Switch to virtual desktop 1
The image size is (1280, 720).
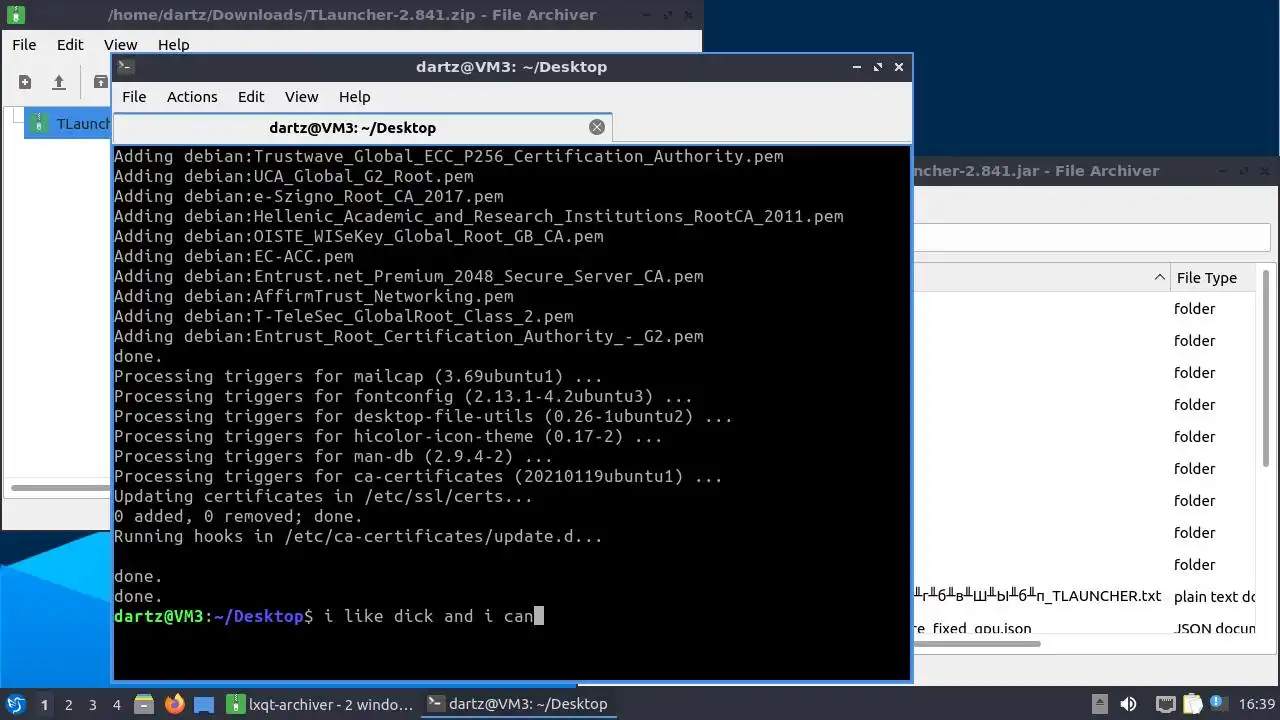coord(44,704)
